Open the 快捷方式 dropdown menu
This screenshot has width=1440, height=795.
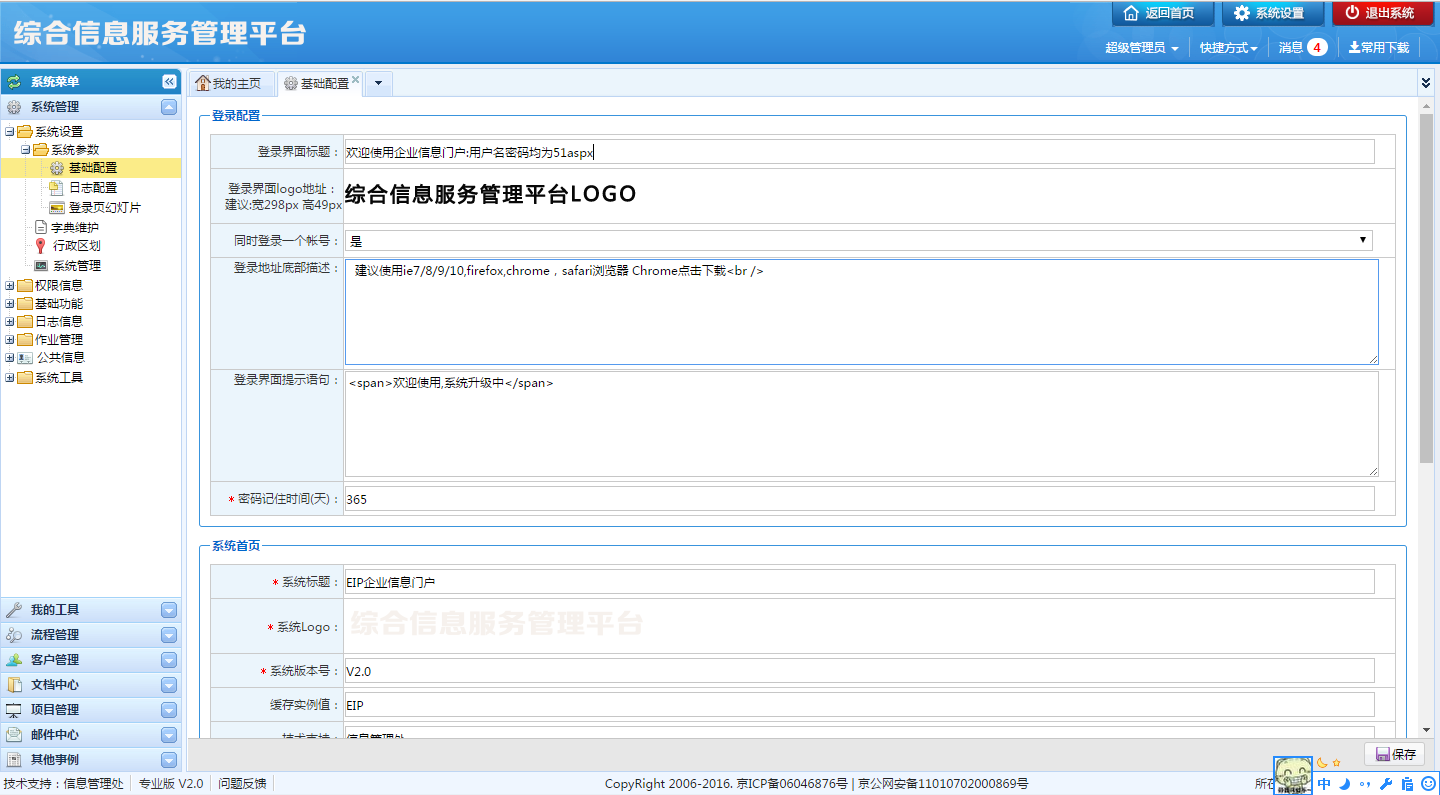tap(1229, 47)
